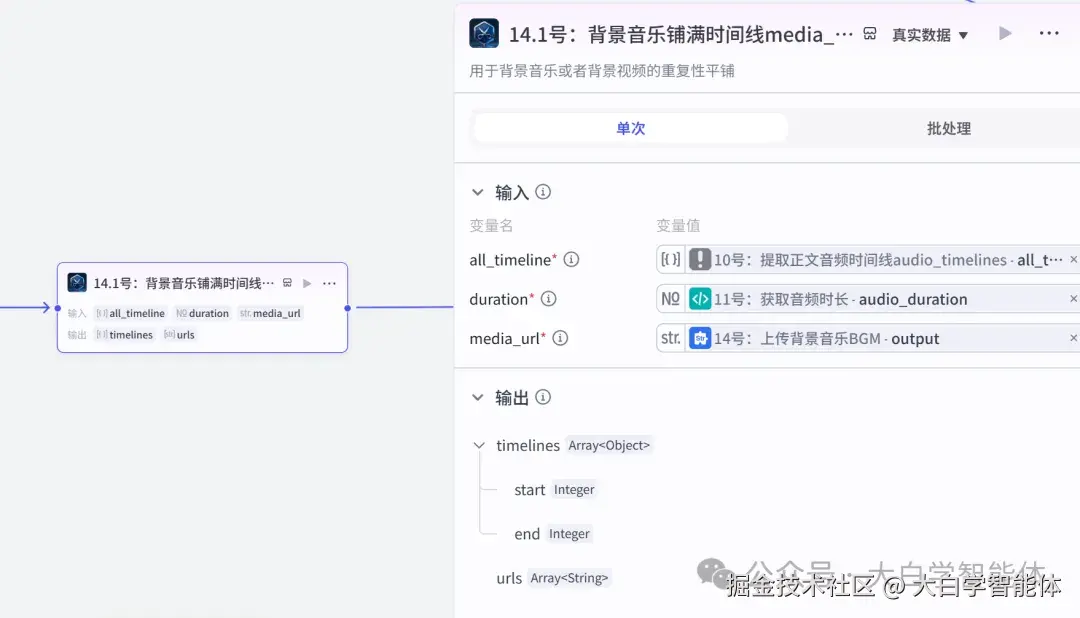Click the play icon on the canvas node
The width and height of the screenshot is (1080, 618).
pos(306,283)
